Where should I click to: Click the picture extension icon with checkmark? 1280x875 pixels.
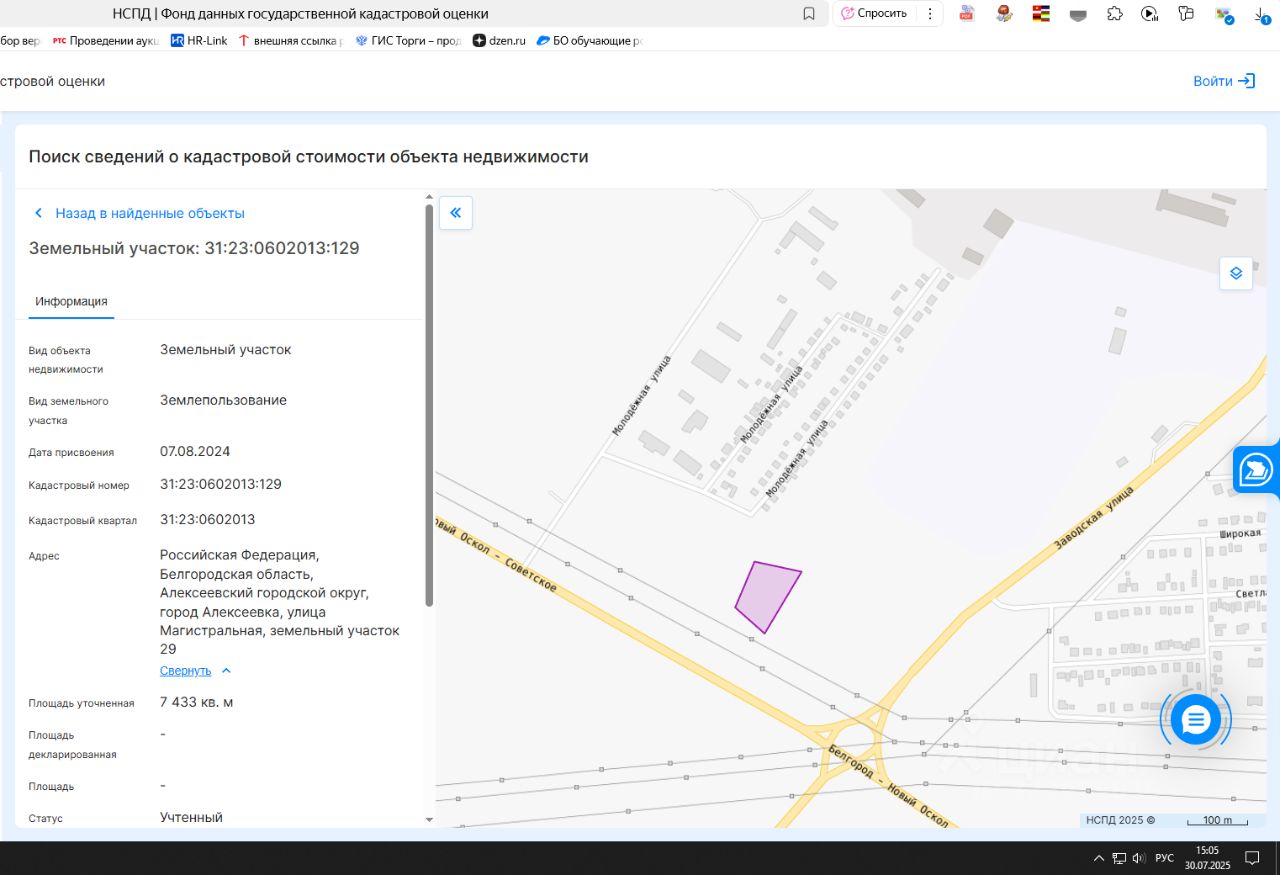tap(1224, 15)
